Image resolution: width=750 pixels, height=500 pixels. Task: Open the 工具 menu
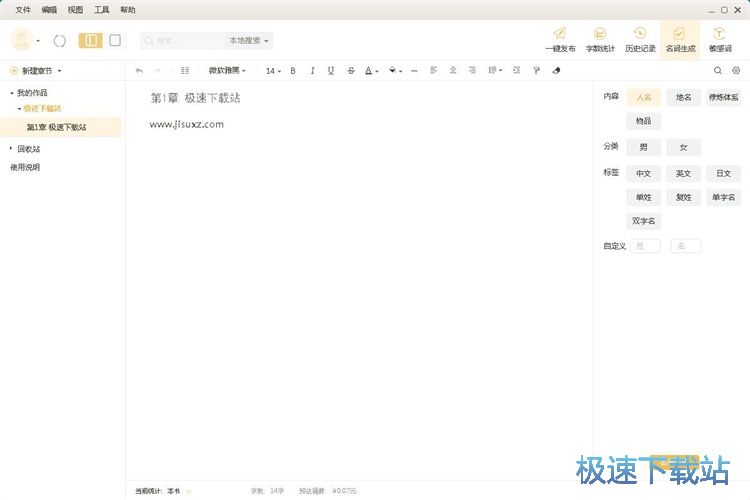pyautogui.click(x=101, y=10)
